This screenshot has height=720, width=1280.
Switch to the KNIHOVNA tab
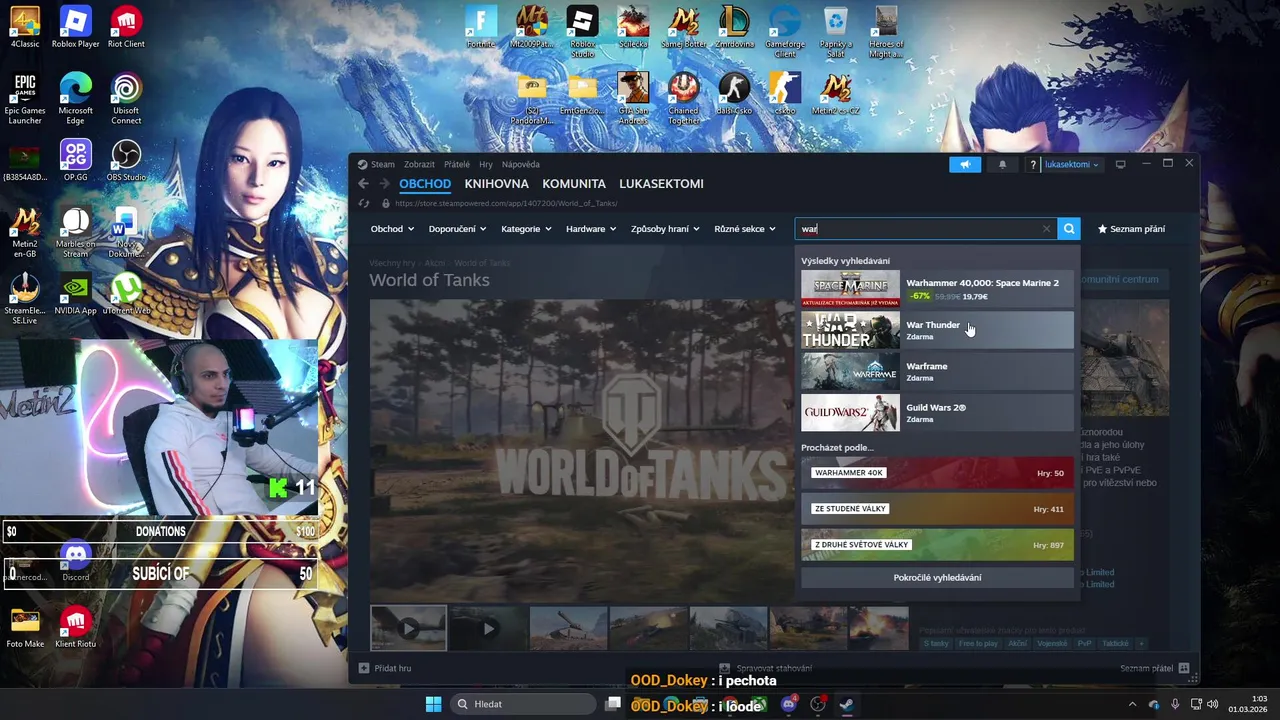pos(497,184)
